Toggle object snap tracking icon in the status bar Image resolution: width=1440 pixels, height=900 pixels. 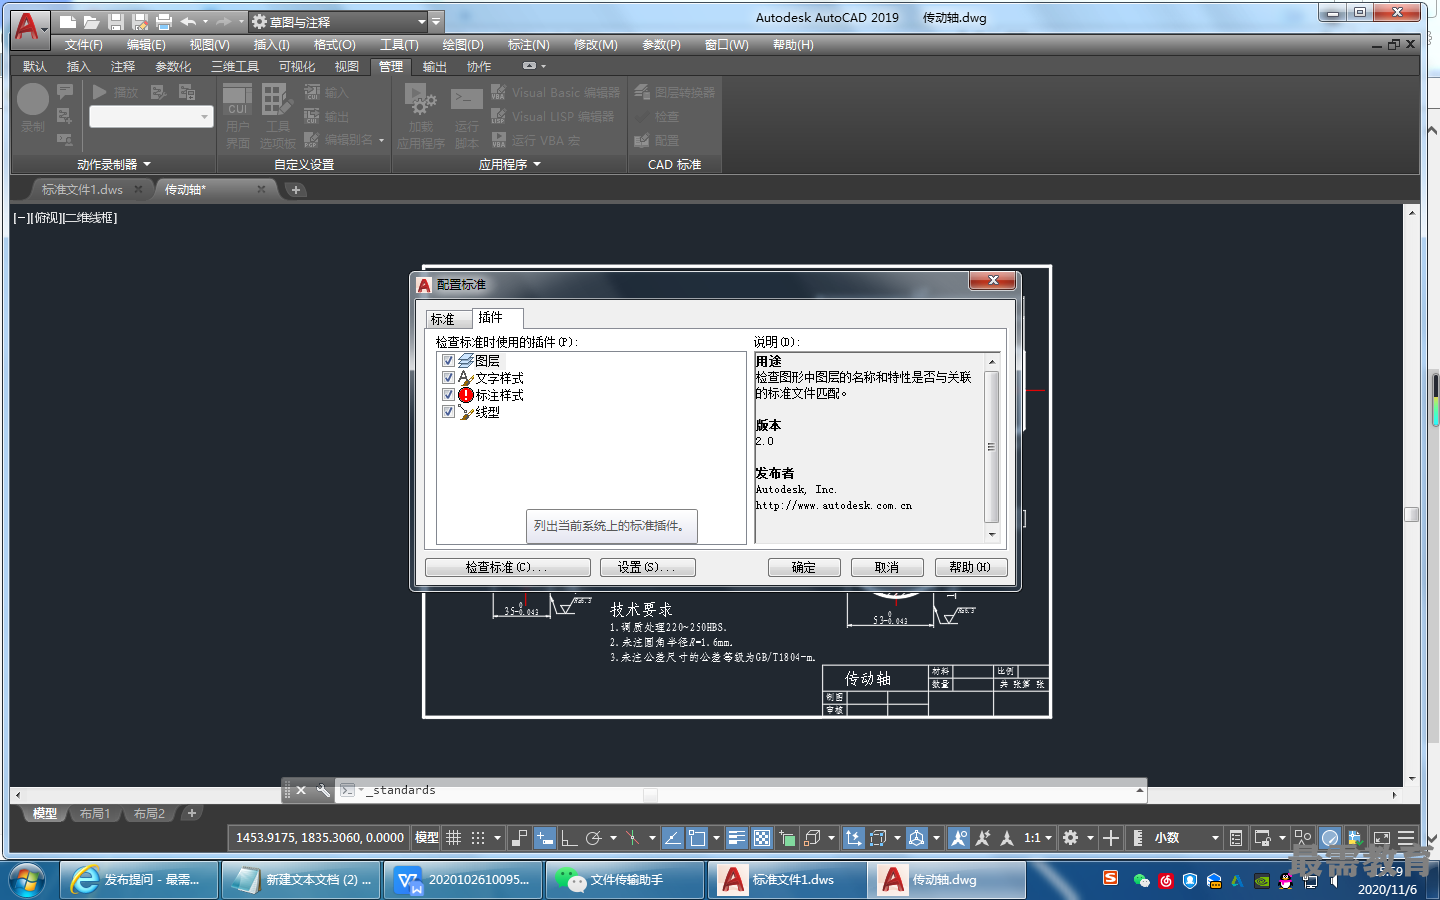(673, 838)
